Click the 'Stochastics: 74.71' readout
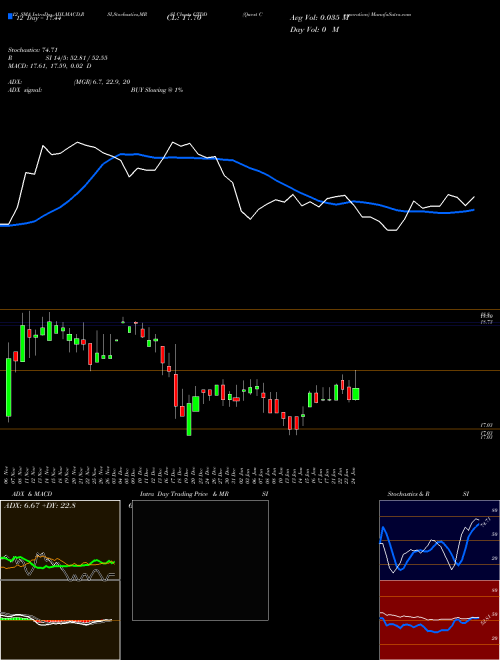Screen dimensions: 500x660 point(33,50)
